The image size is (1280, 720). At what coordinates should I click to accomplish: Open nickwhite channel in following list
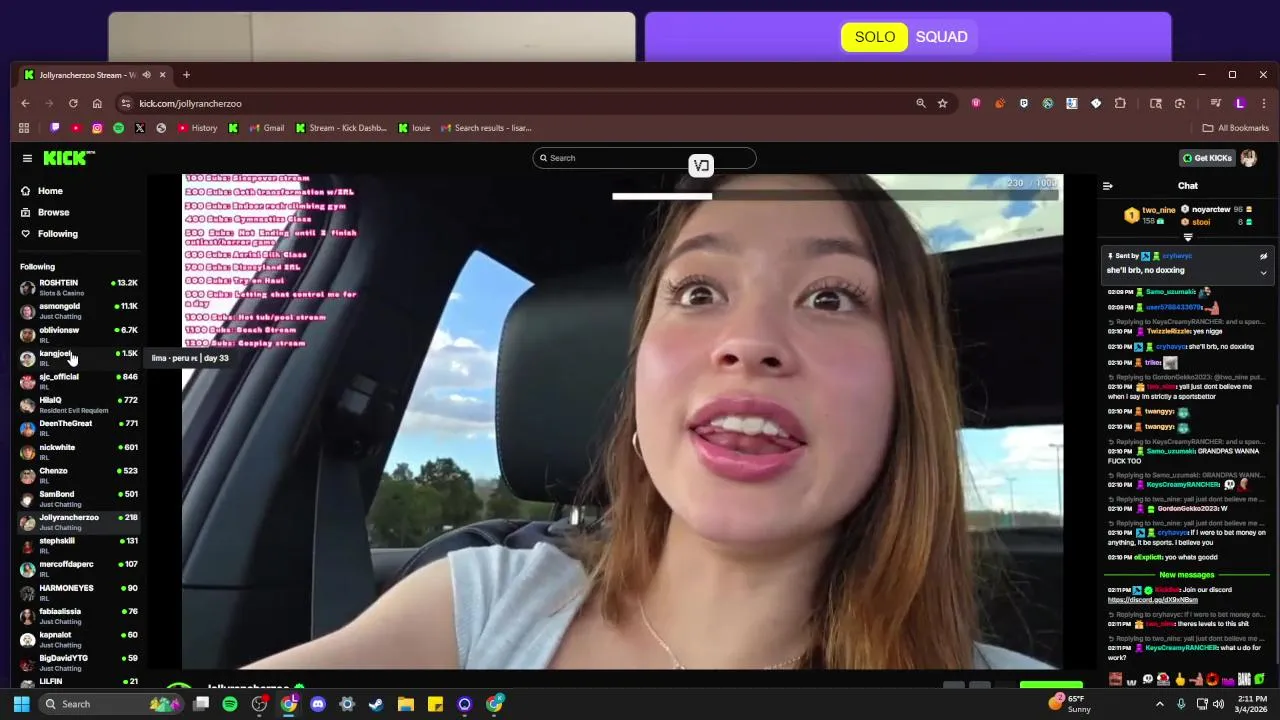(x=79, y=452)
